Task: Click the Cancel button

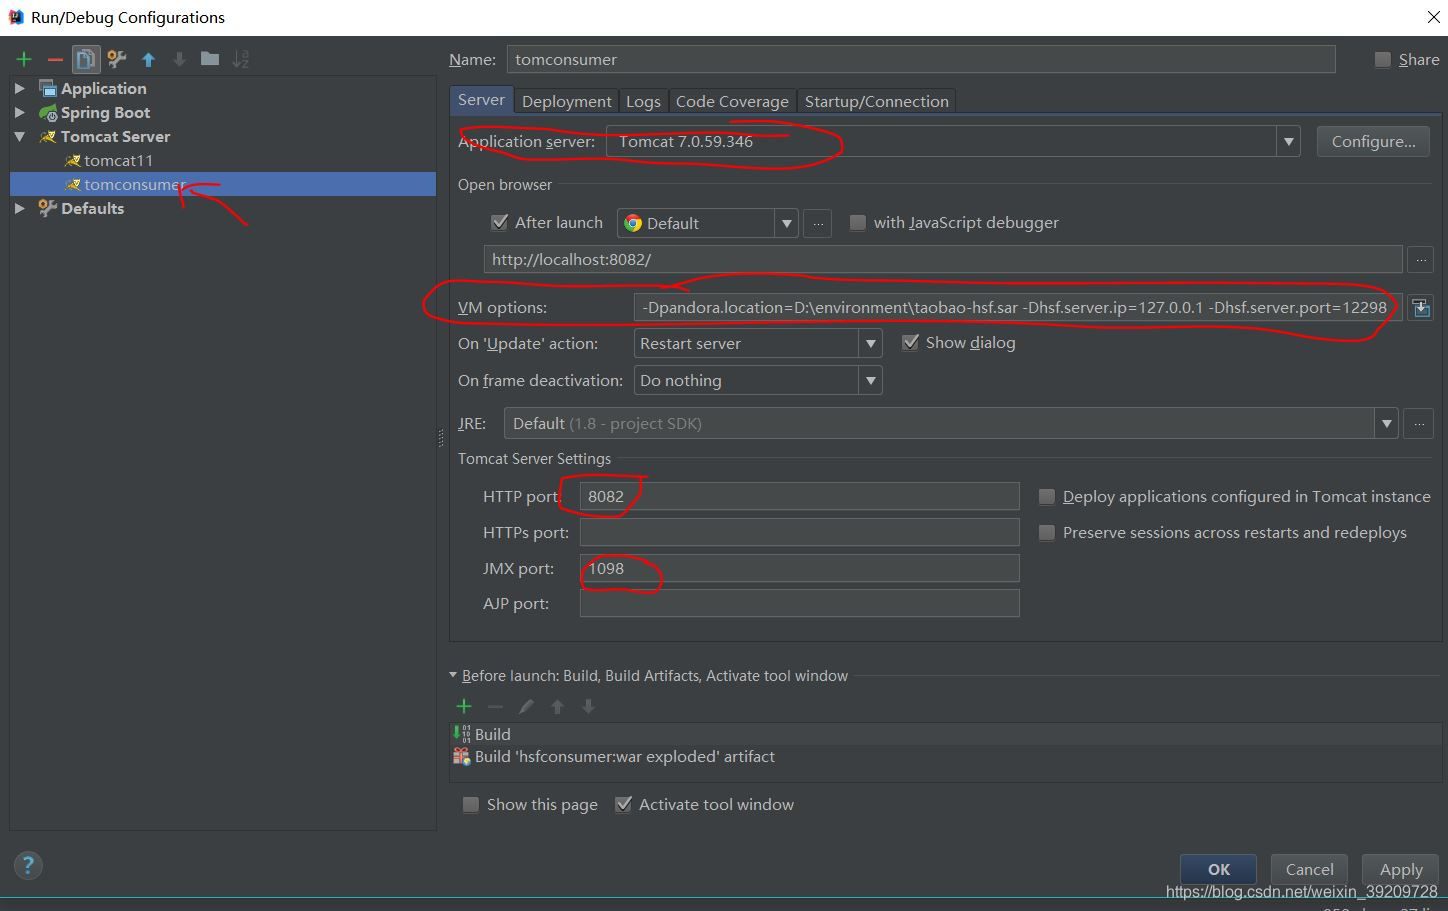Action: [x=1309, y=869]
